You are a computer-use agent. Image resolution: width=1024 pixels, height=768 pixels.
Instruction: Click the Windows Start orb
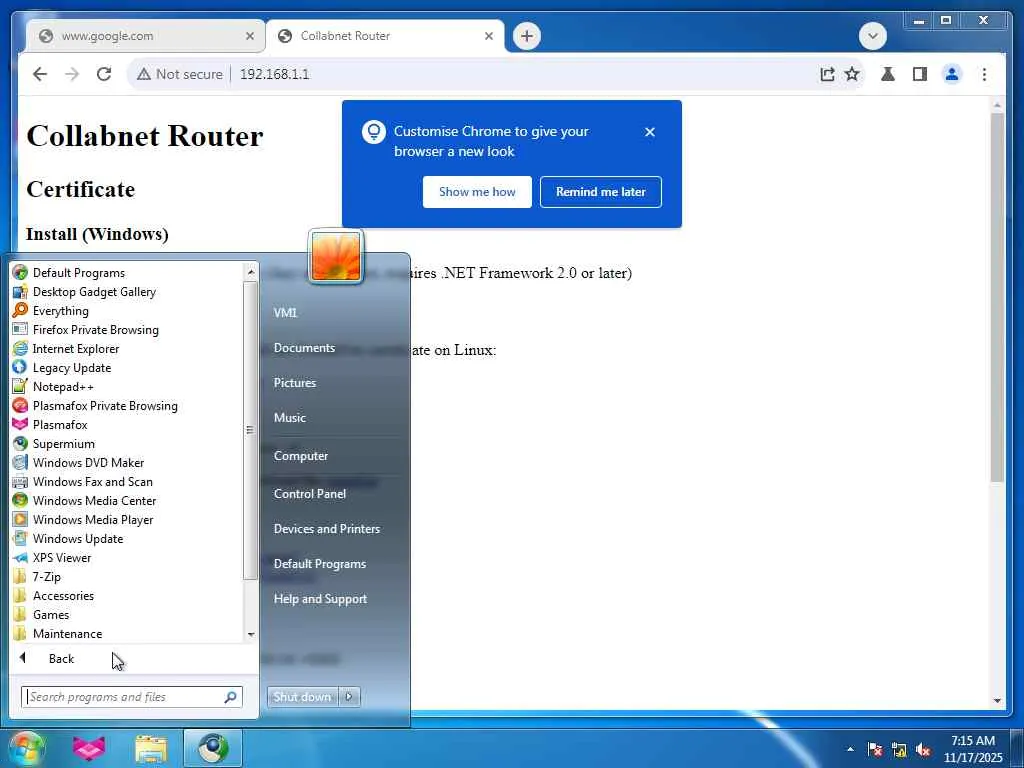coord(26,748)
